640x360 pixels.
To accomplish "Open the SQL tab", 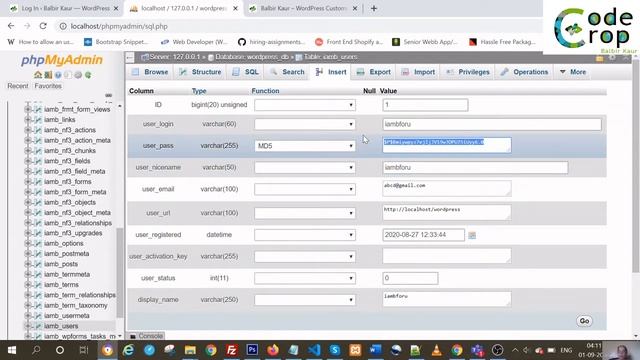I will [x=245, y=72].
